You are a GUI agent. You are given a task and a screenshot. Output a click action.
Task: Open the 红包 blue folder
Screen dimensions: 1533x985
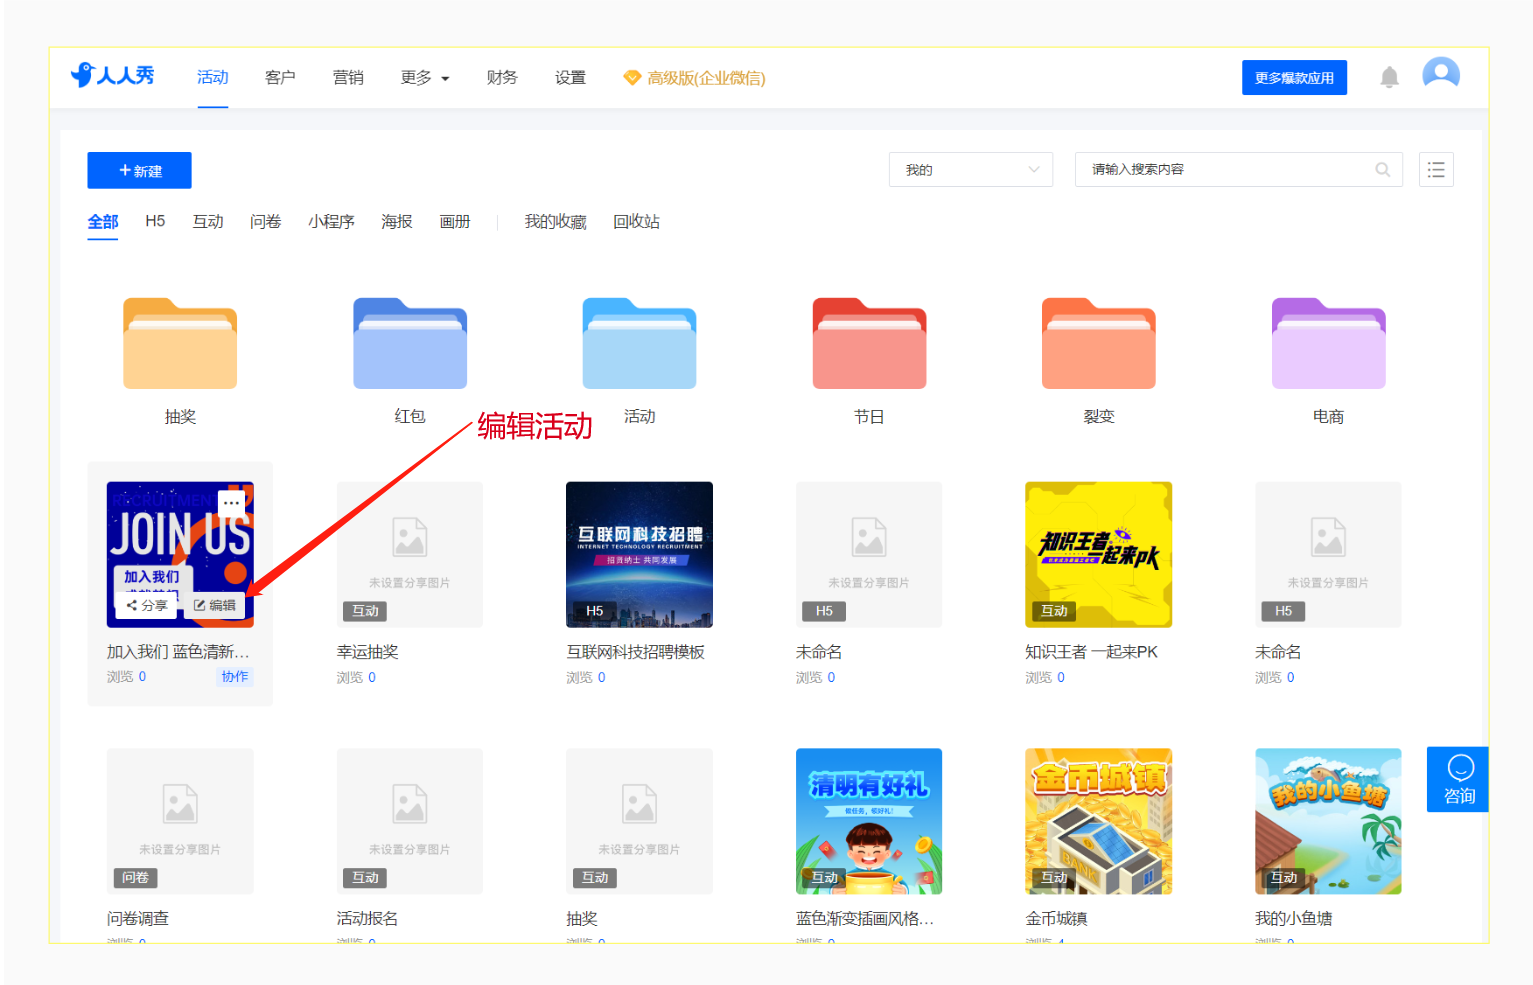click(410, 343)
